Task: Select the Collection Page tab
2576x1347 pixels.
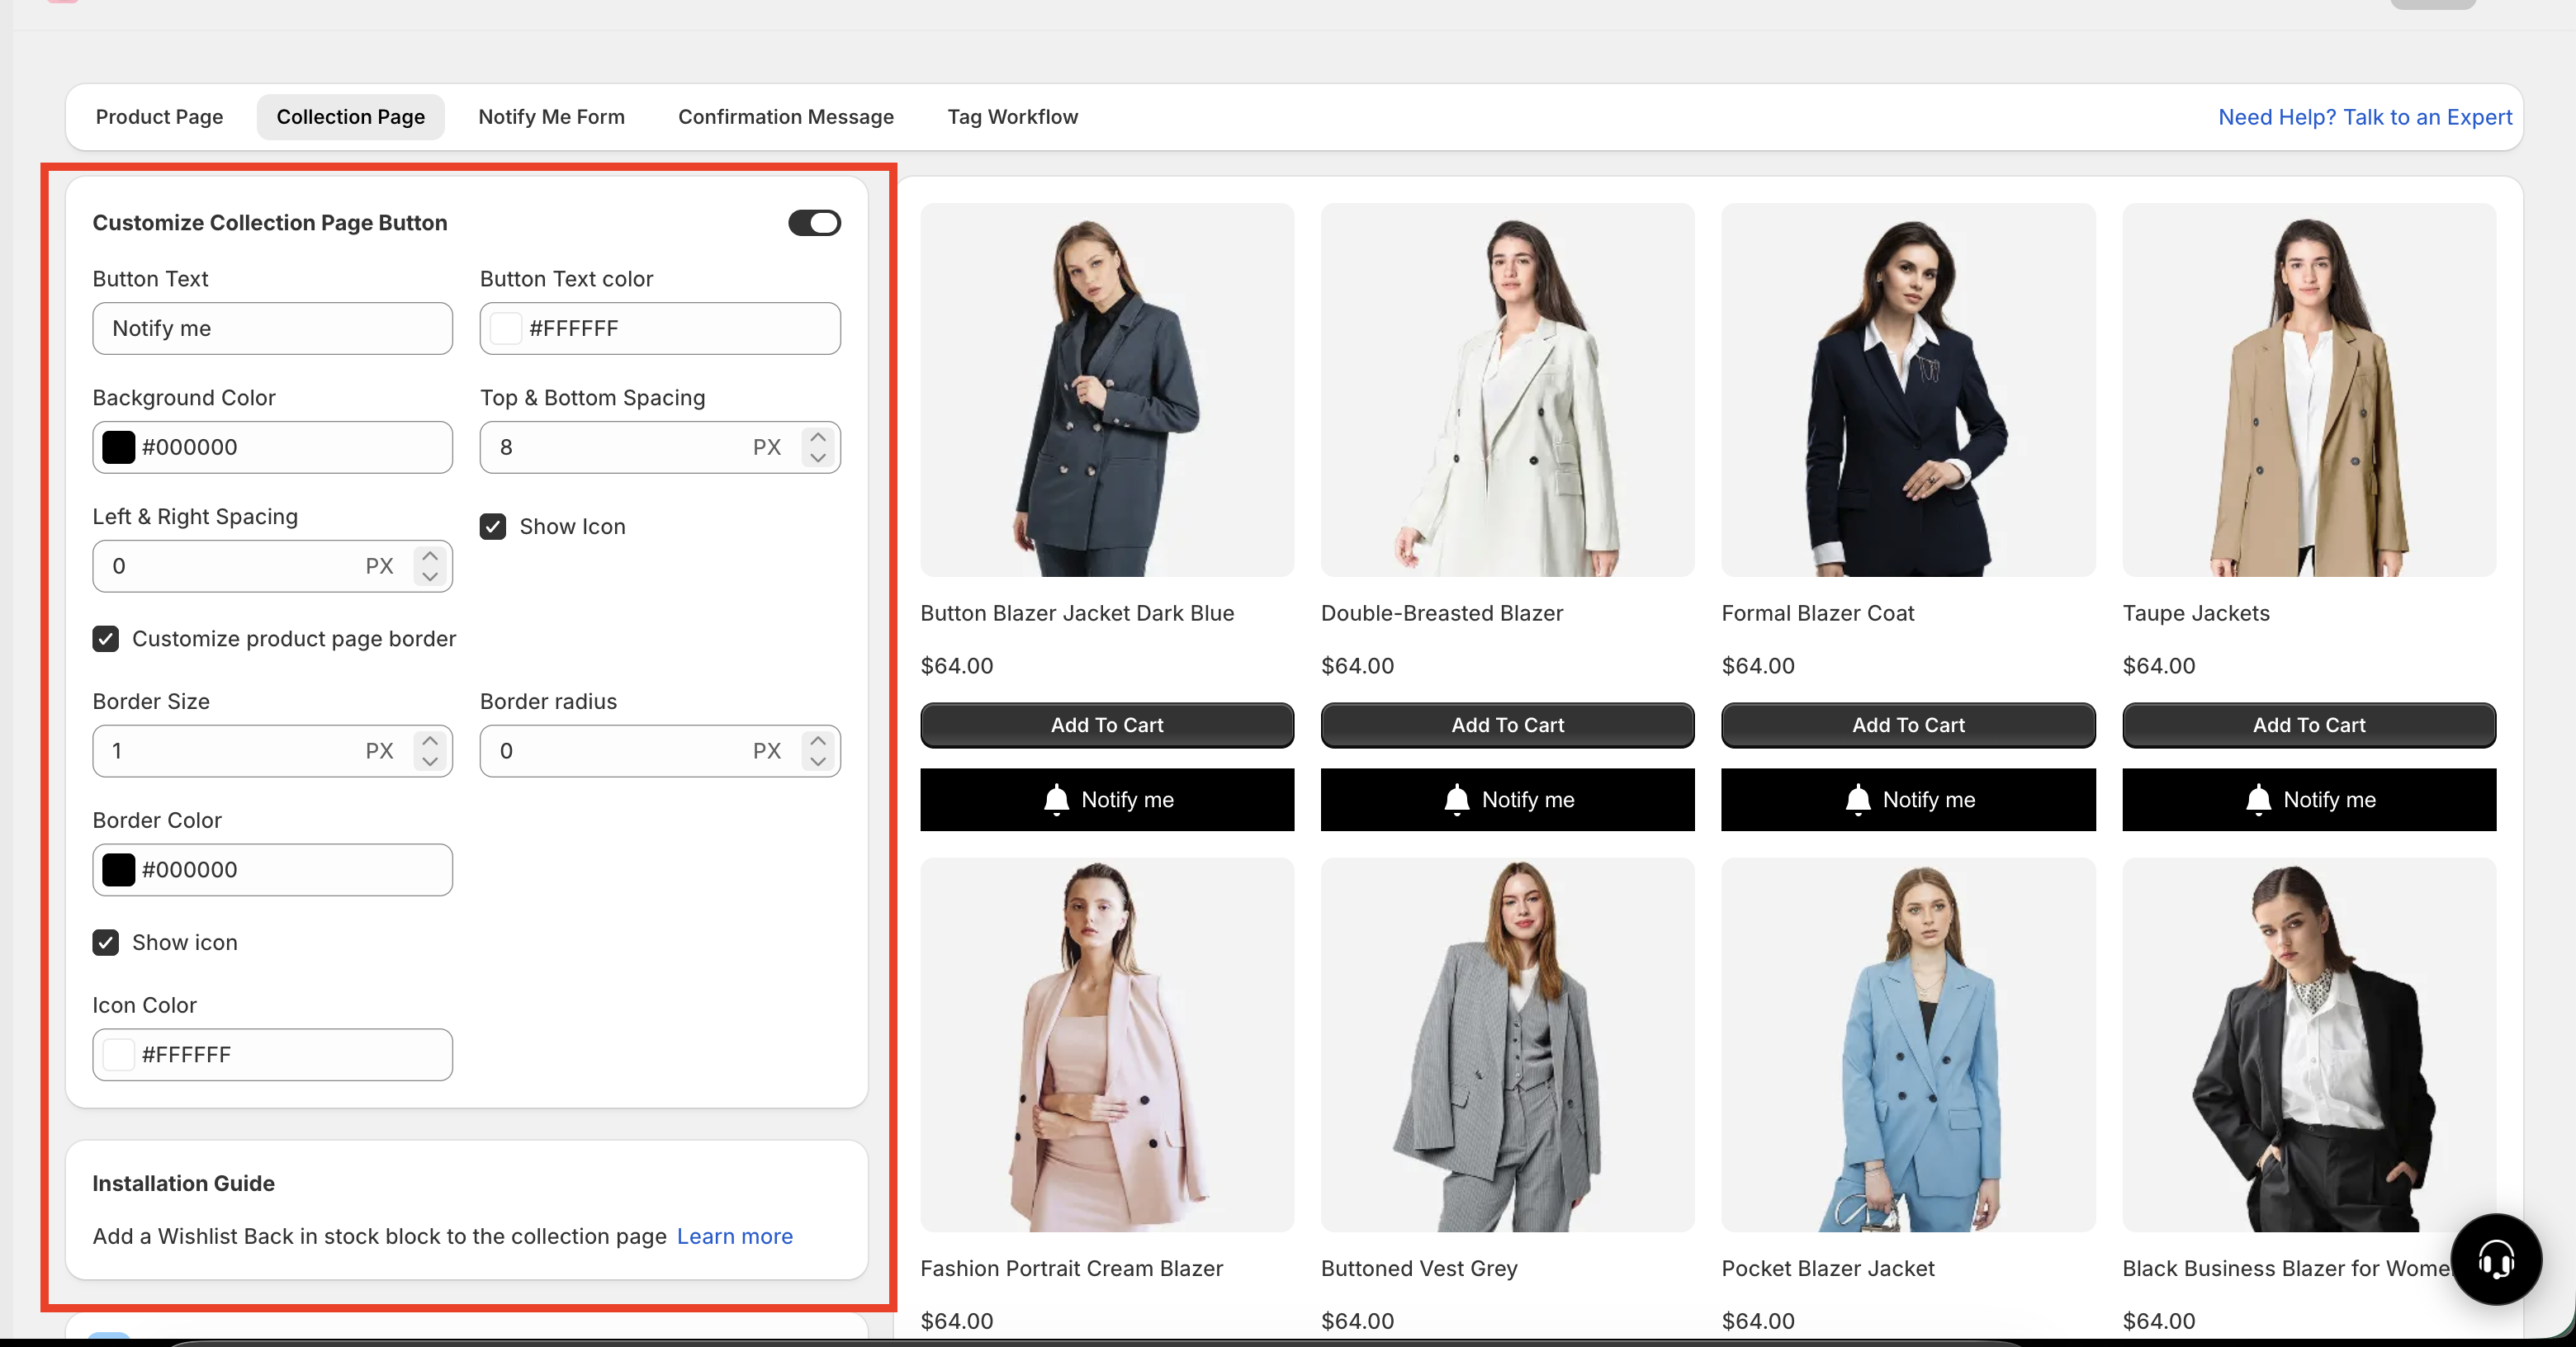Action: point(351,117)
